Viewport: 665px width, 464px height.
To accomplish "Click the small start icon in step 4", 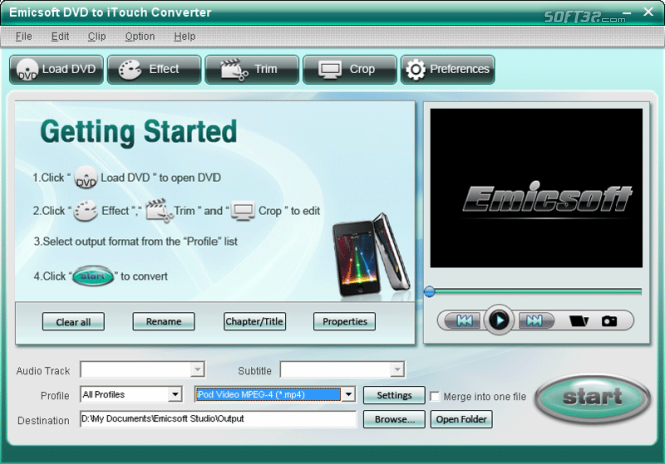I will 93,276.
